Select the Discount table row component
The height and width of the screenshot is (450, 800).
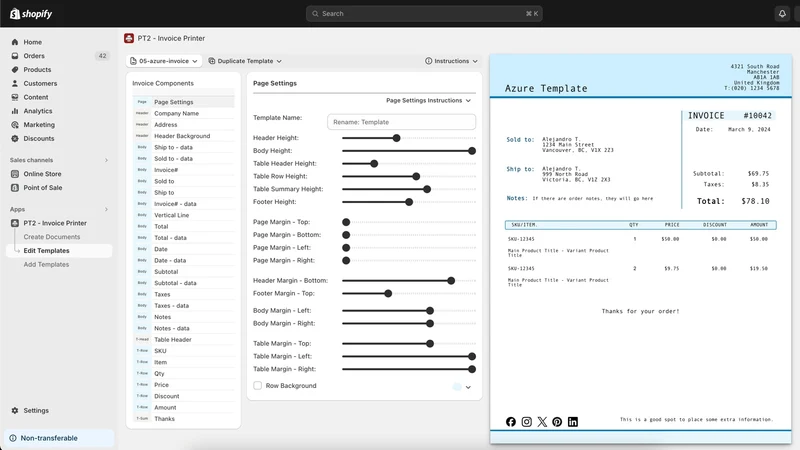[x=184, y=396]
